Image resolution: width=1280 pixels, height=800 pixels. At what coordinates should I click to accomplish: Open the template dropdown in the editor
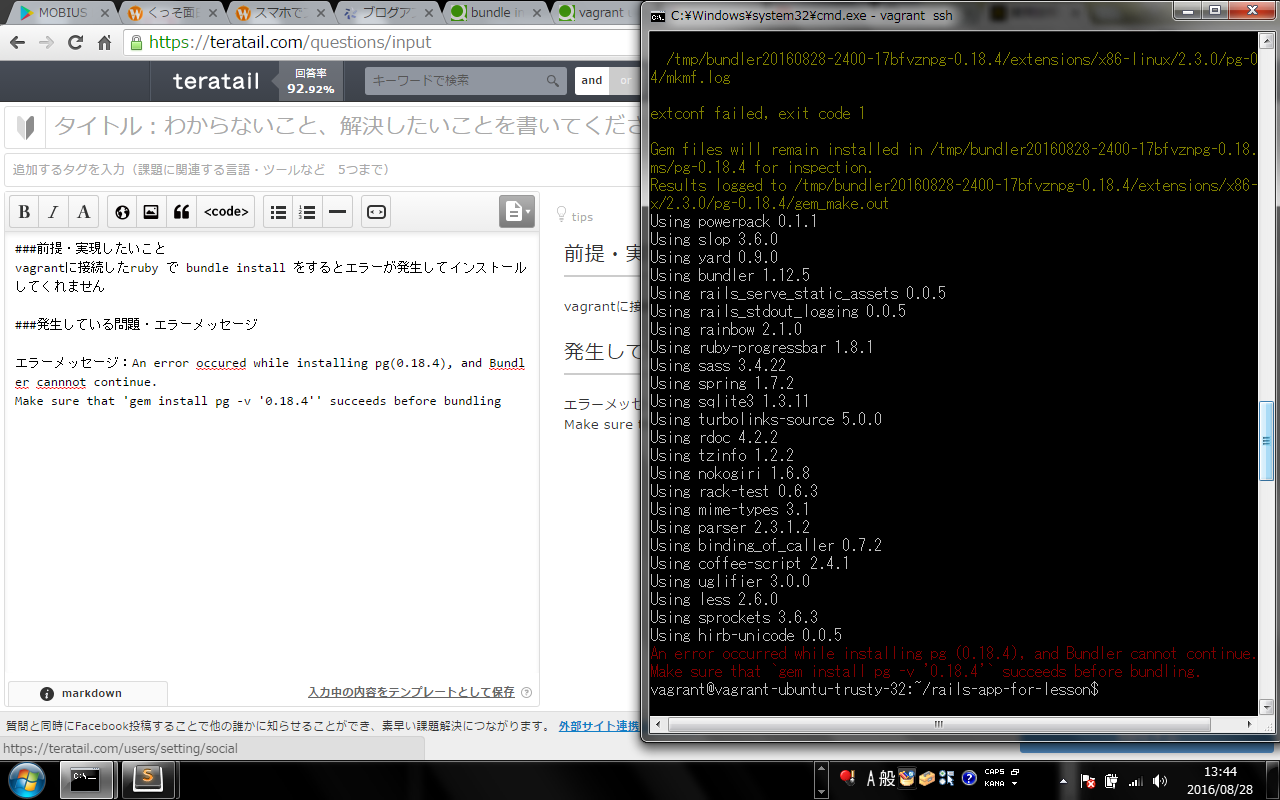click(516, 211)
